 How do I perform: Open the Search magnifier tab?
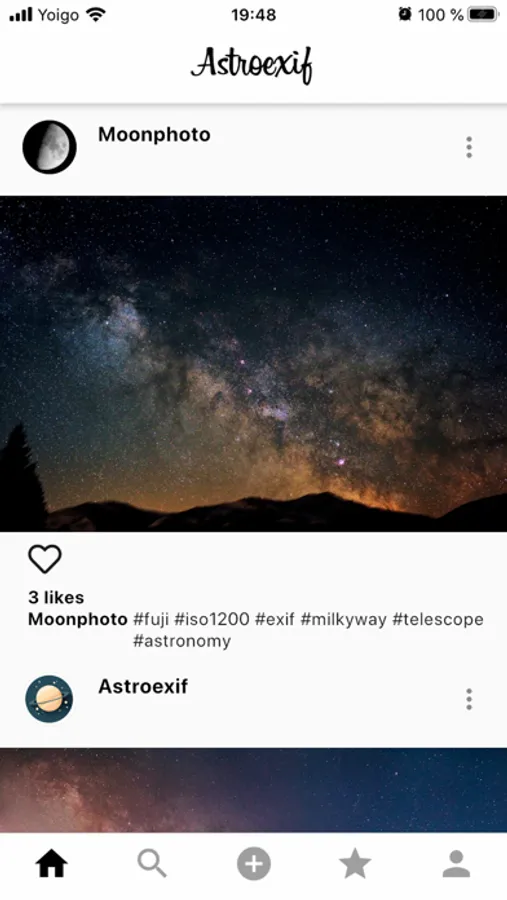tap(152, 863)
